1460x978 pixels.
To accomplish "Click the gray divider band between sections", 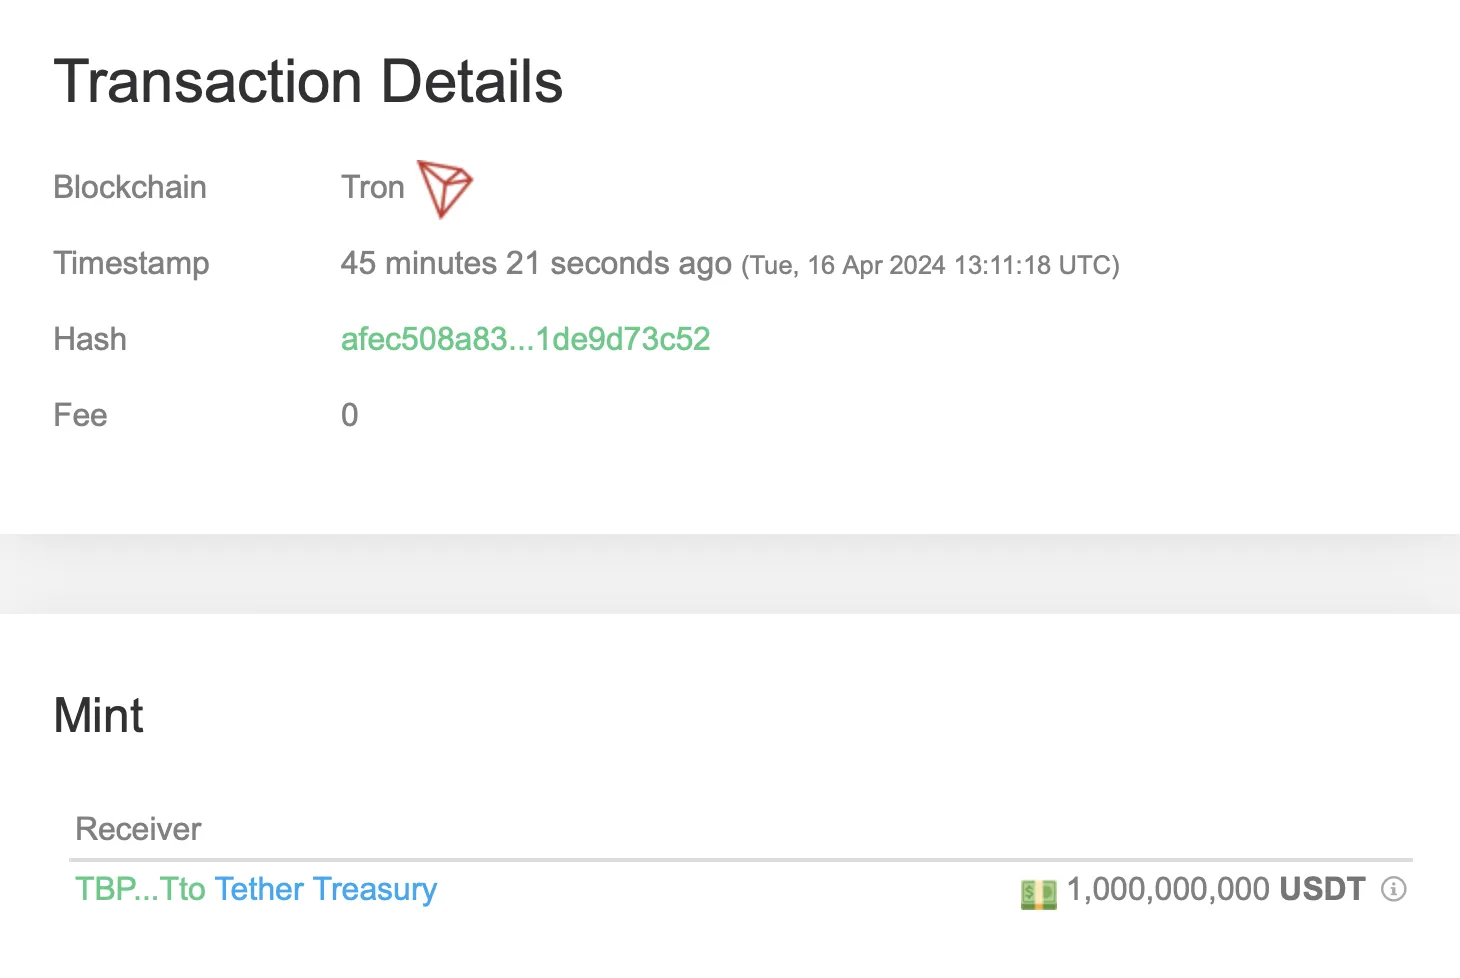I will [730, 574].
